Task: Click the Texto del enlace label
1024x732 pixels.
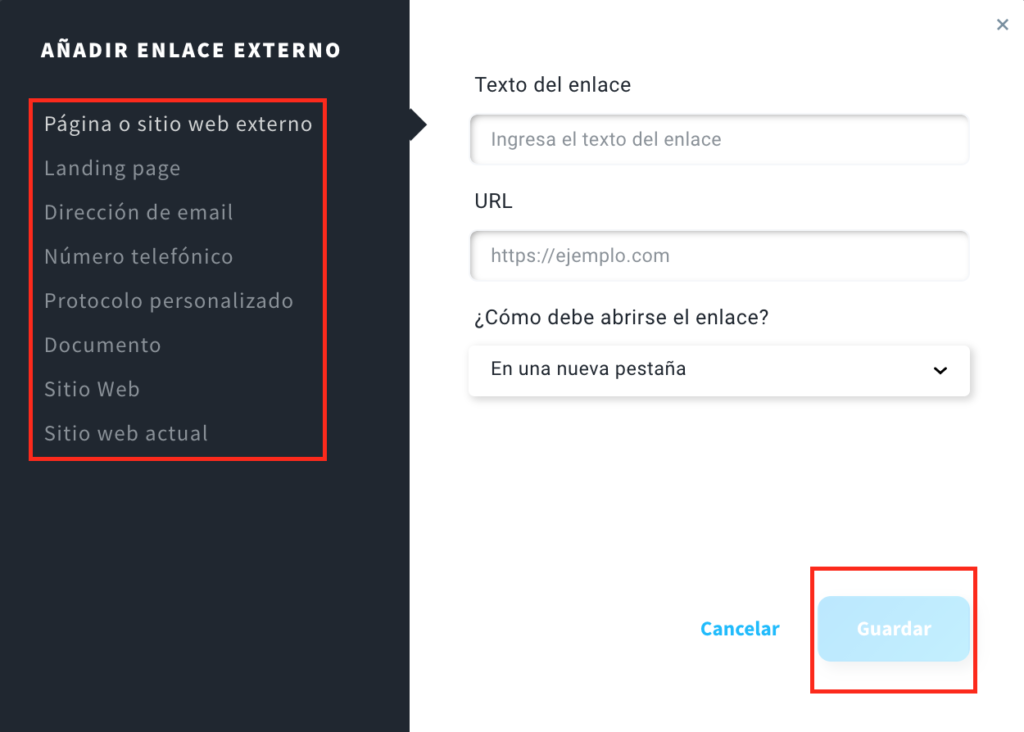Action: 552,85
